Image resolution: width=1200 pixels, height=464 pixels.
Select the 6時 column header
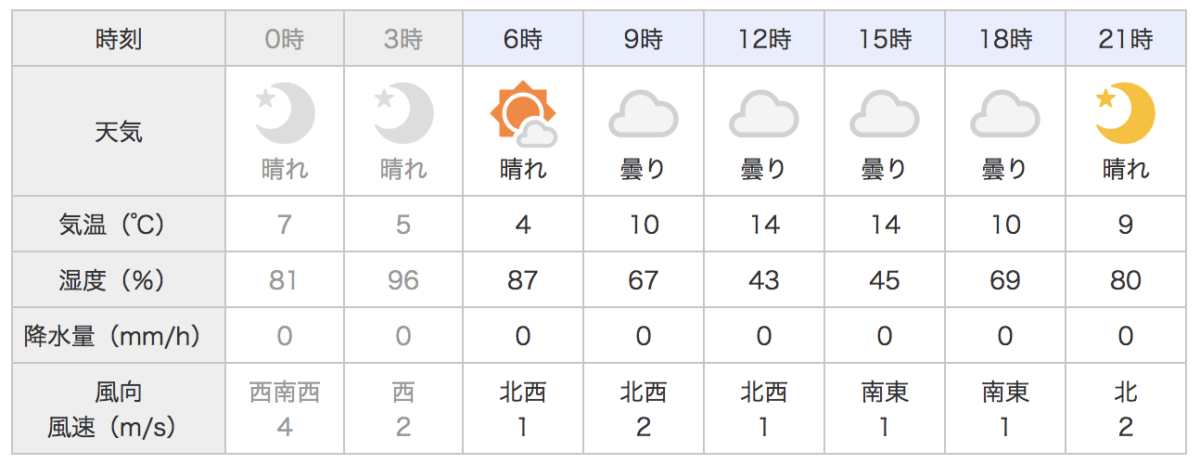click(x=523, y=40)
